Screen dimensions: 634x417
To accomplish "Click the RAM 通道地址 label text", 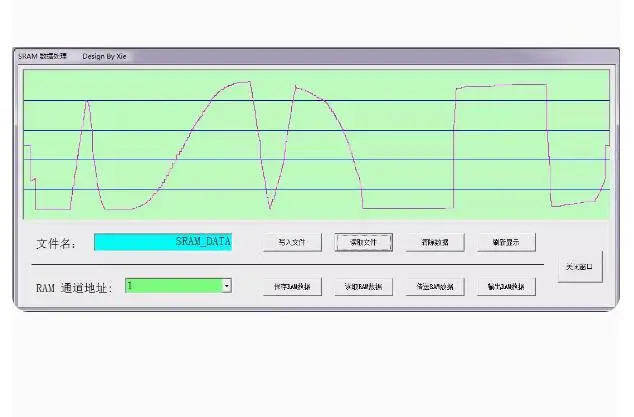I will (74, 288).
